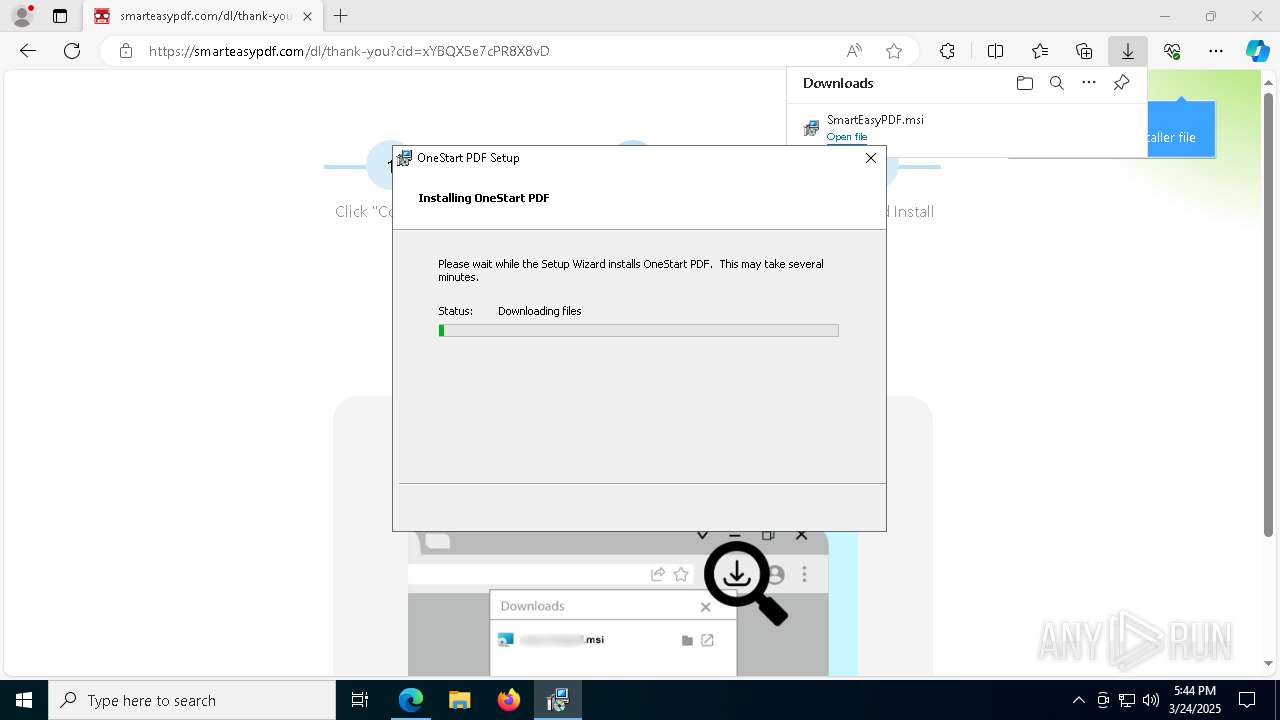Activate the Read aloud icon
The image size is (1280, 720).
pyautogui.click(x=854, y=51)
